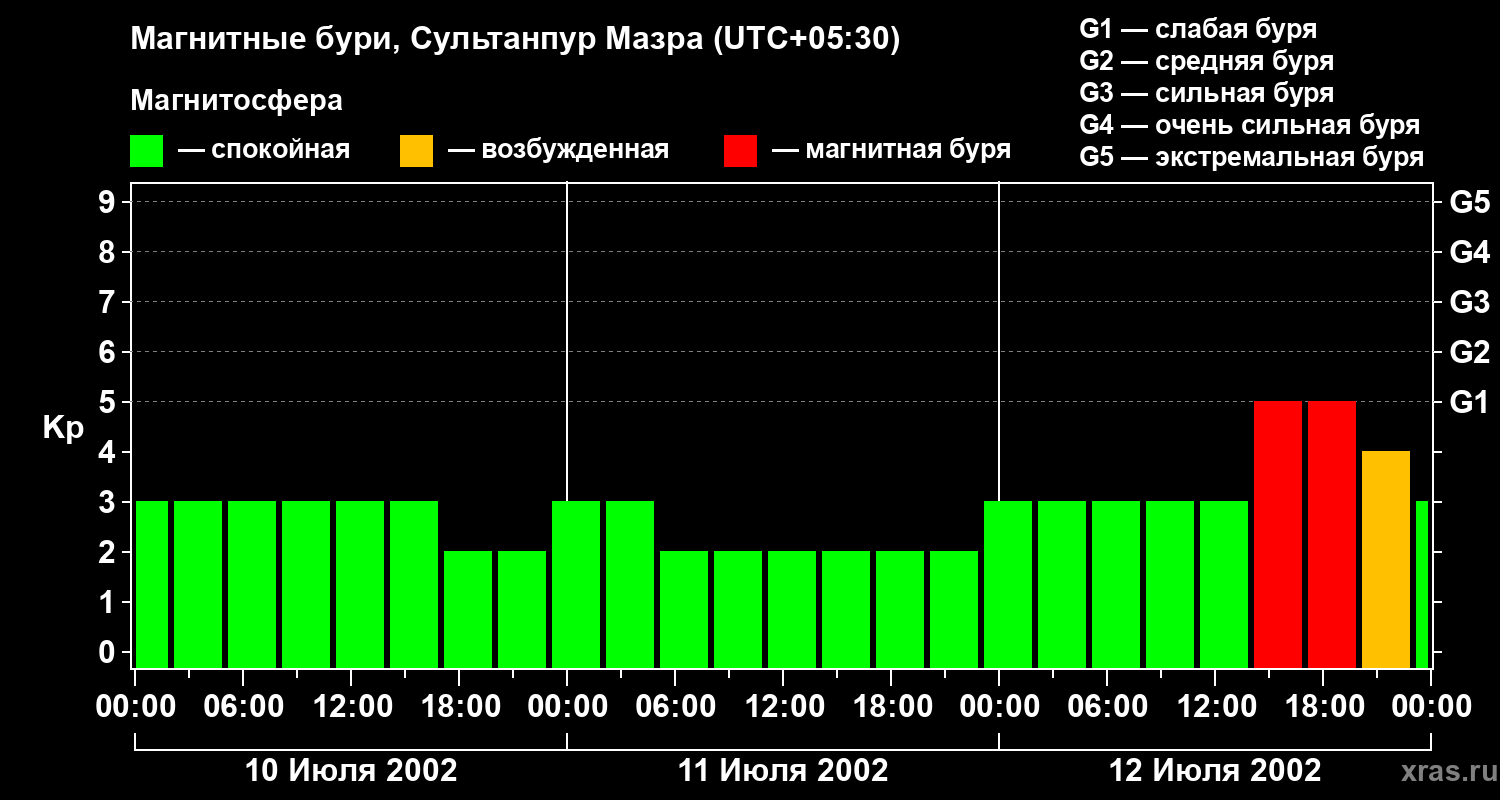Click the 12 Июля 2002 date label

point(1215,770)
